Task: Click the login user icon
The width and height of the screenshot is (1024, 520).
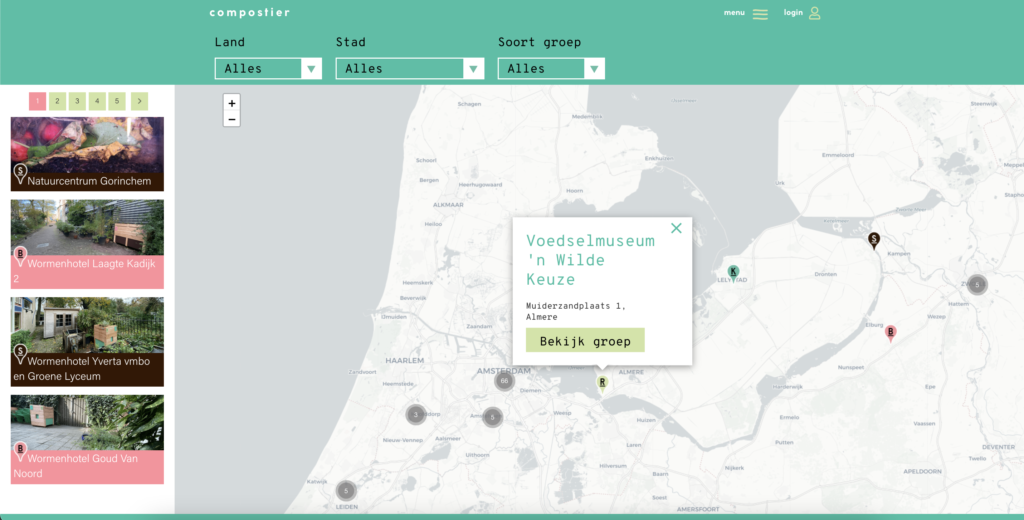Action: tap(814, 13)
